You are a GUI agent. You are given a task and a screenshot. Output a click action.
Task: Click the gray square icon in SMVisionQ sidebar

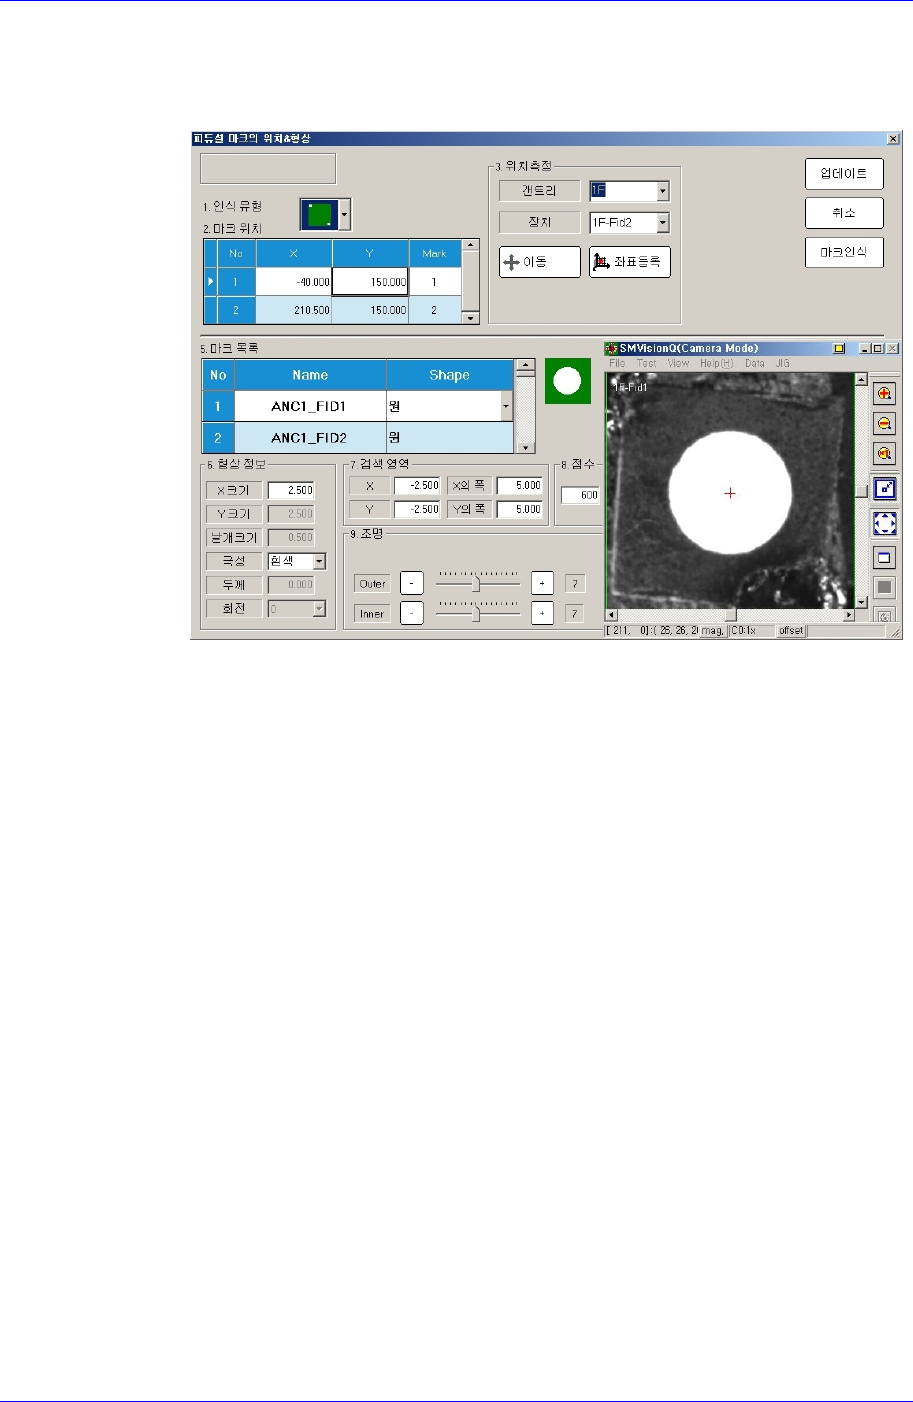point(884,588)
